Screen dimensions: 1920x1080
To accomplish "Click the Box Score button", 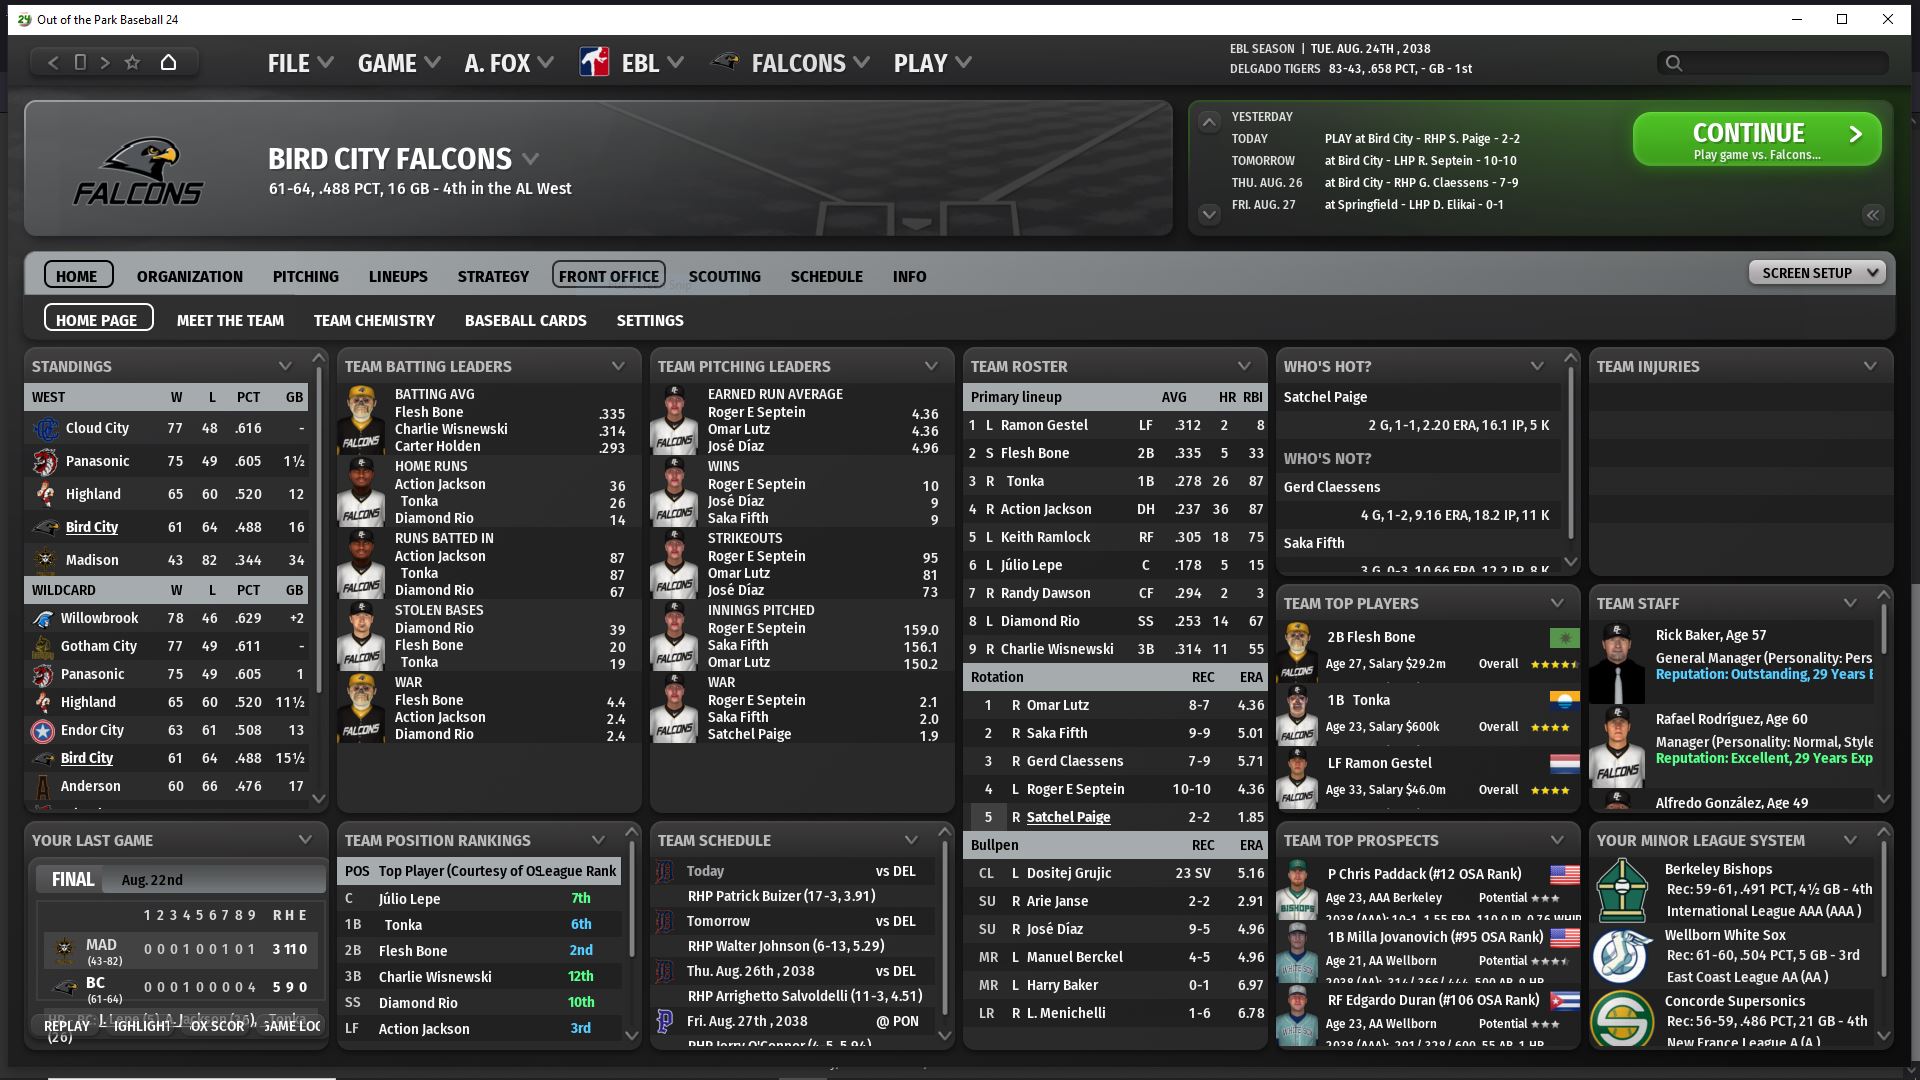I will click(x=216, y=1026).
